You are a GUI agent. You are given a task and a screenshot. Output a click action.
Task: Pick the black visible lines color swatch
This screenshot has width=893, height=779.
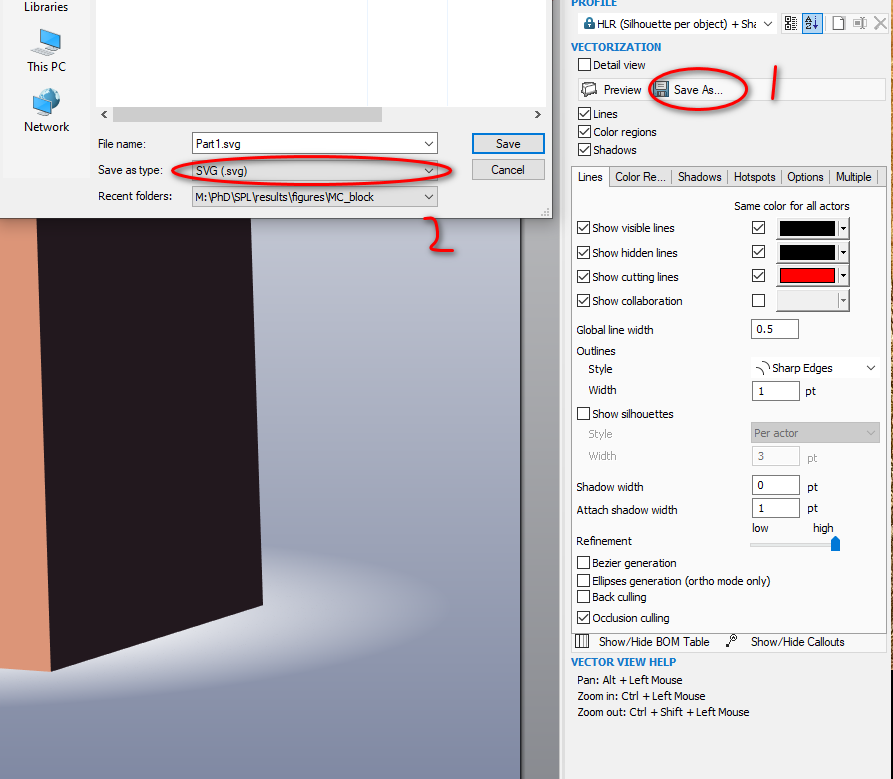tap(807, 228)
